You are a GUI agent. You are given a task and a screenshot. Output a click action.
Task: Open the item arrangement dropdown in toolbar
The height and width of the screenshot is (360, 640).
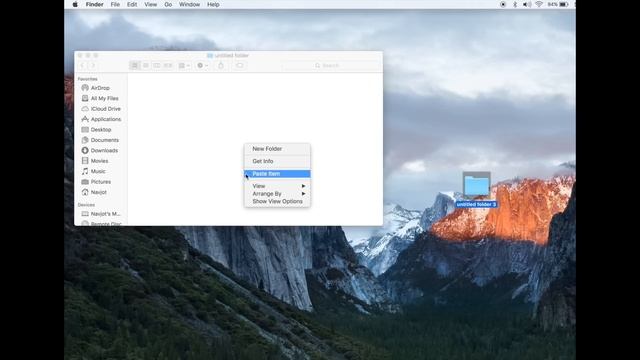tap(184, 65)
